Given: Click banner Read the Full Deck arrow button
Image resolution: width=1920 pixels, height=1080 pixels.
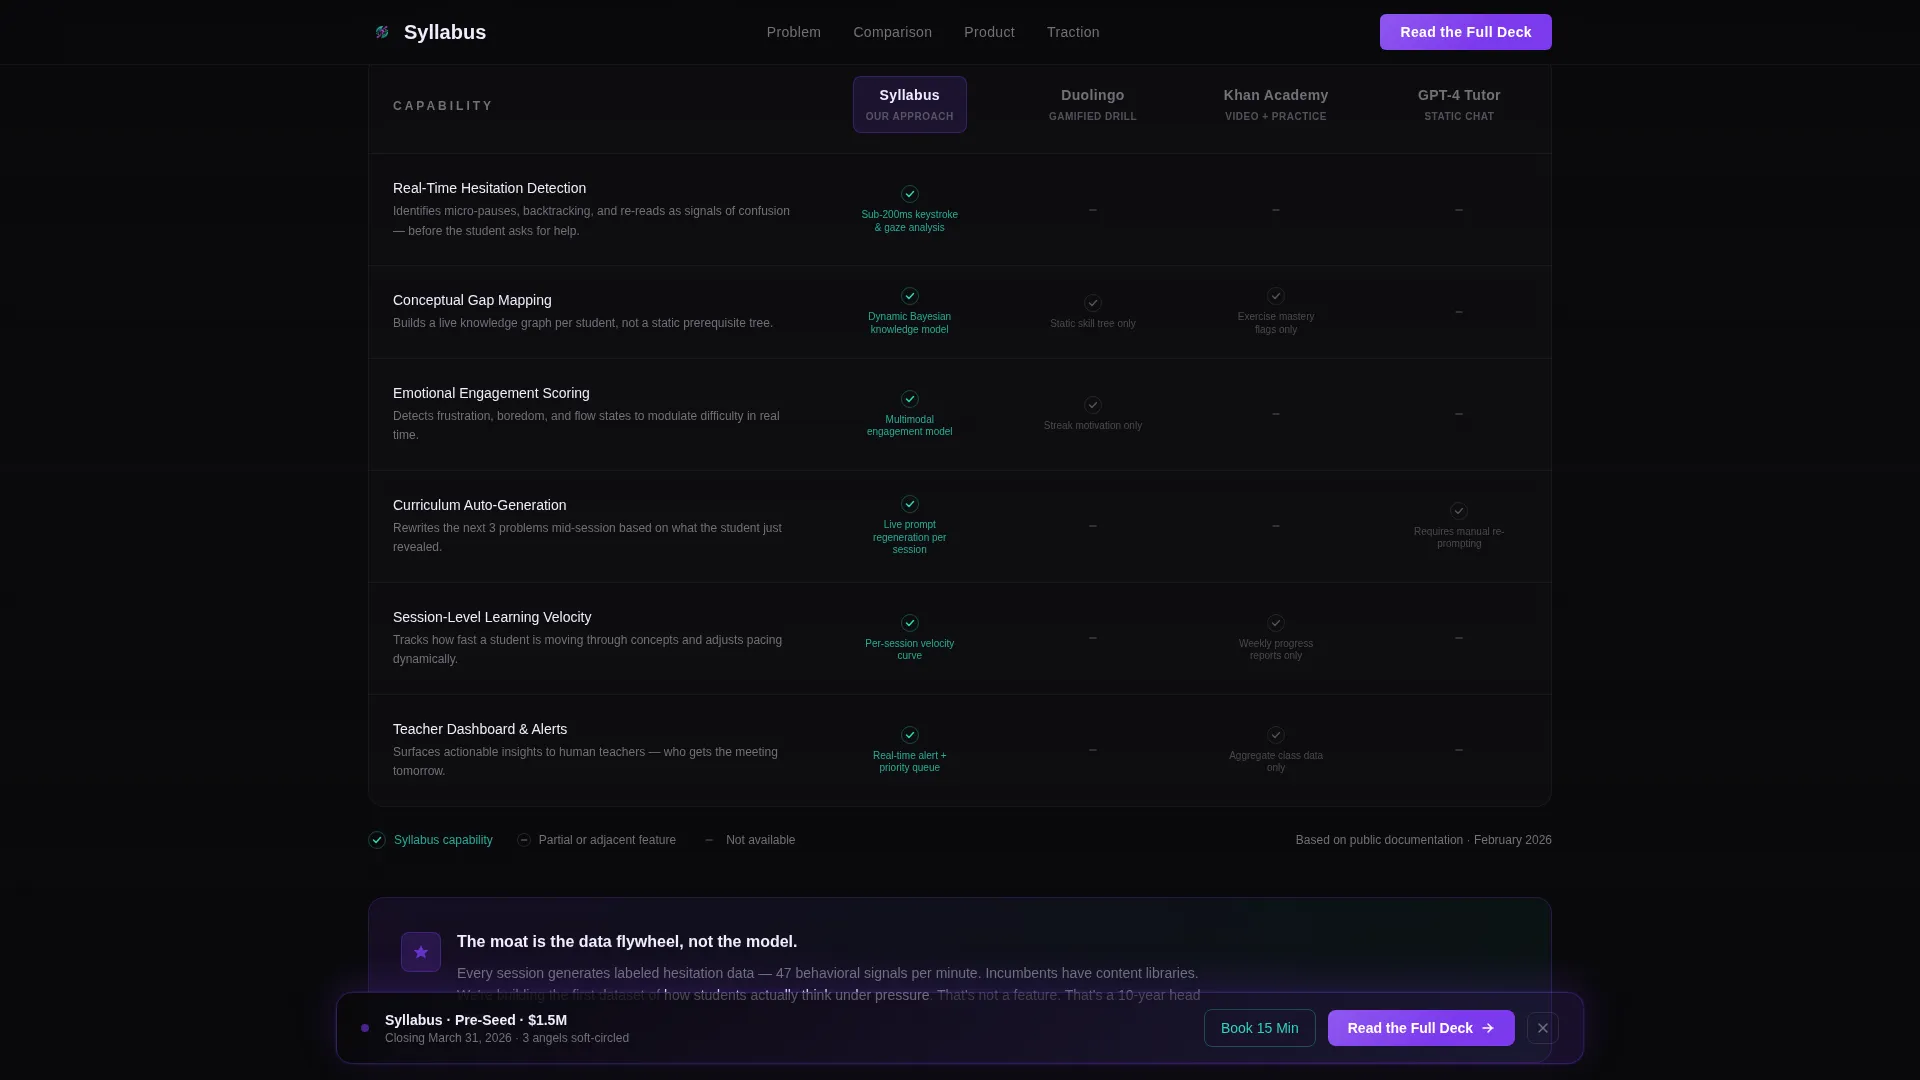Looking at the screenshot, I should [x=1421, y=1028].
